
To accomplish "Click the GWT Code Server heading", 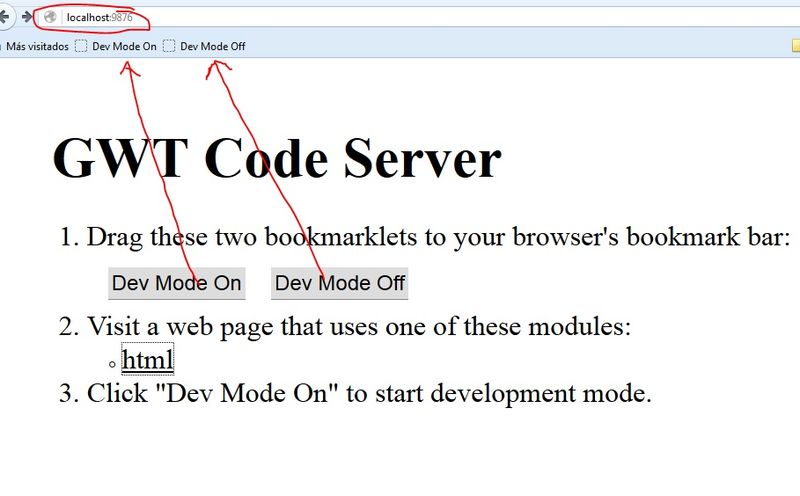I will 277,159.
